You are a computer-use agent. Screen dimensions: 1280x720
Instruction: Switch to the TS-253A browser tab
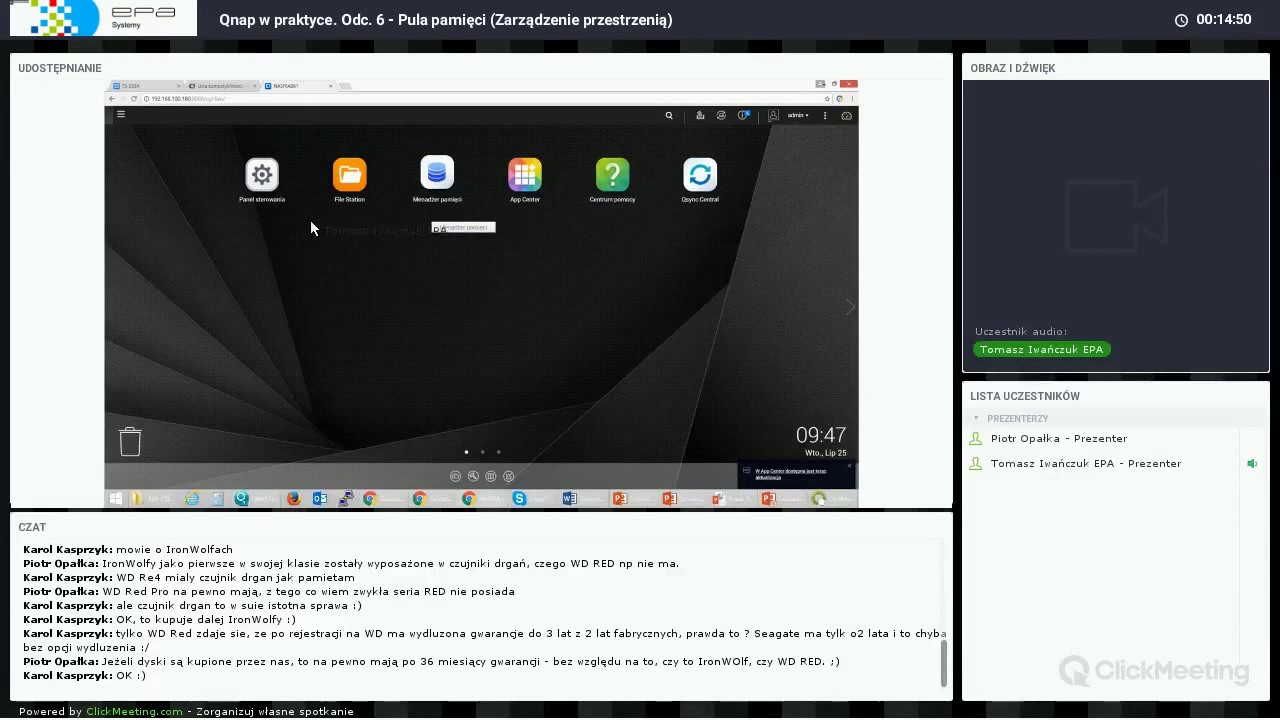coord(147,86)
